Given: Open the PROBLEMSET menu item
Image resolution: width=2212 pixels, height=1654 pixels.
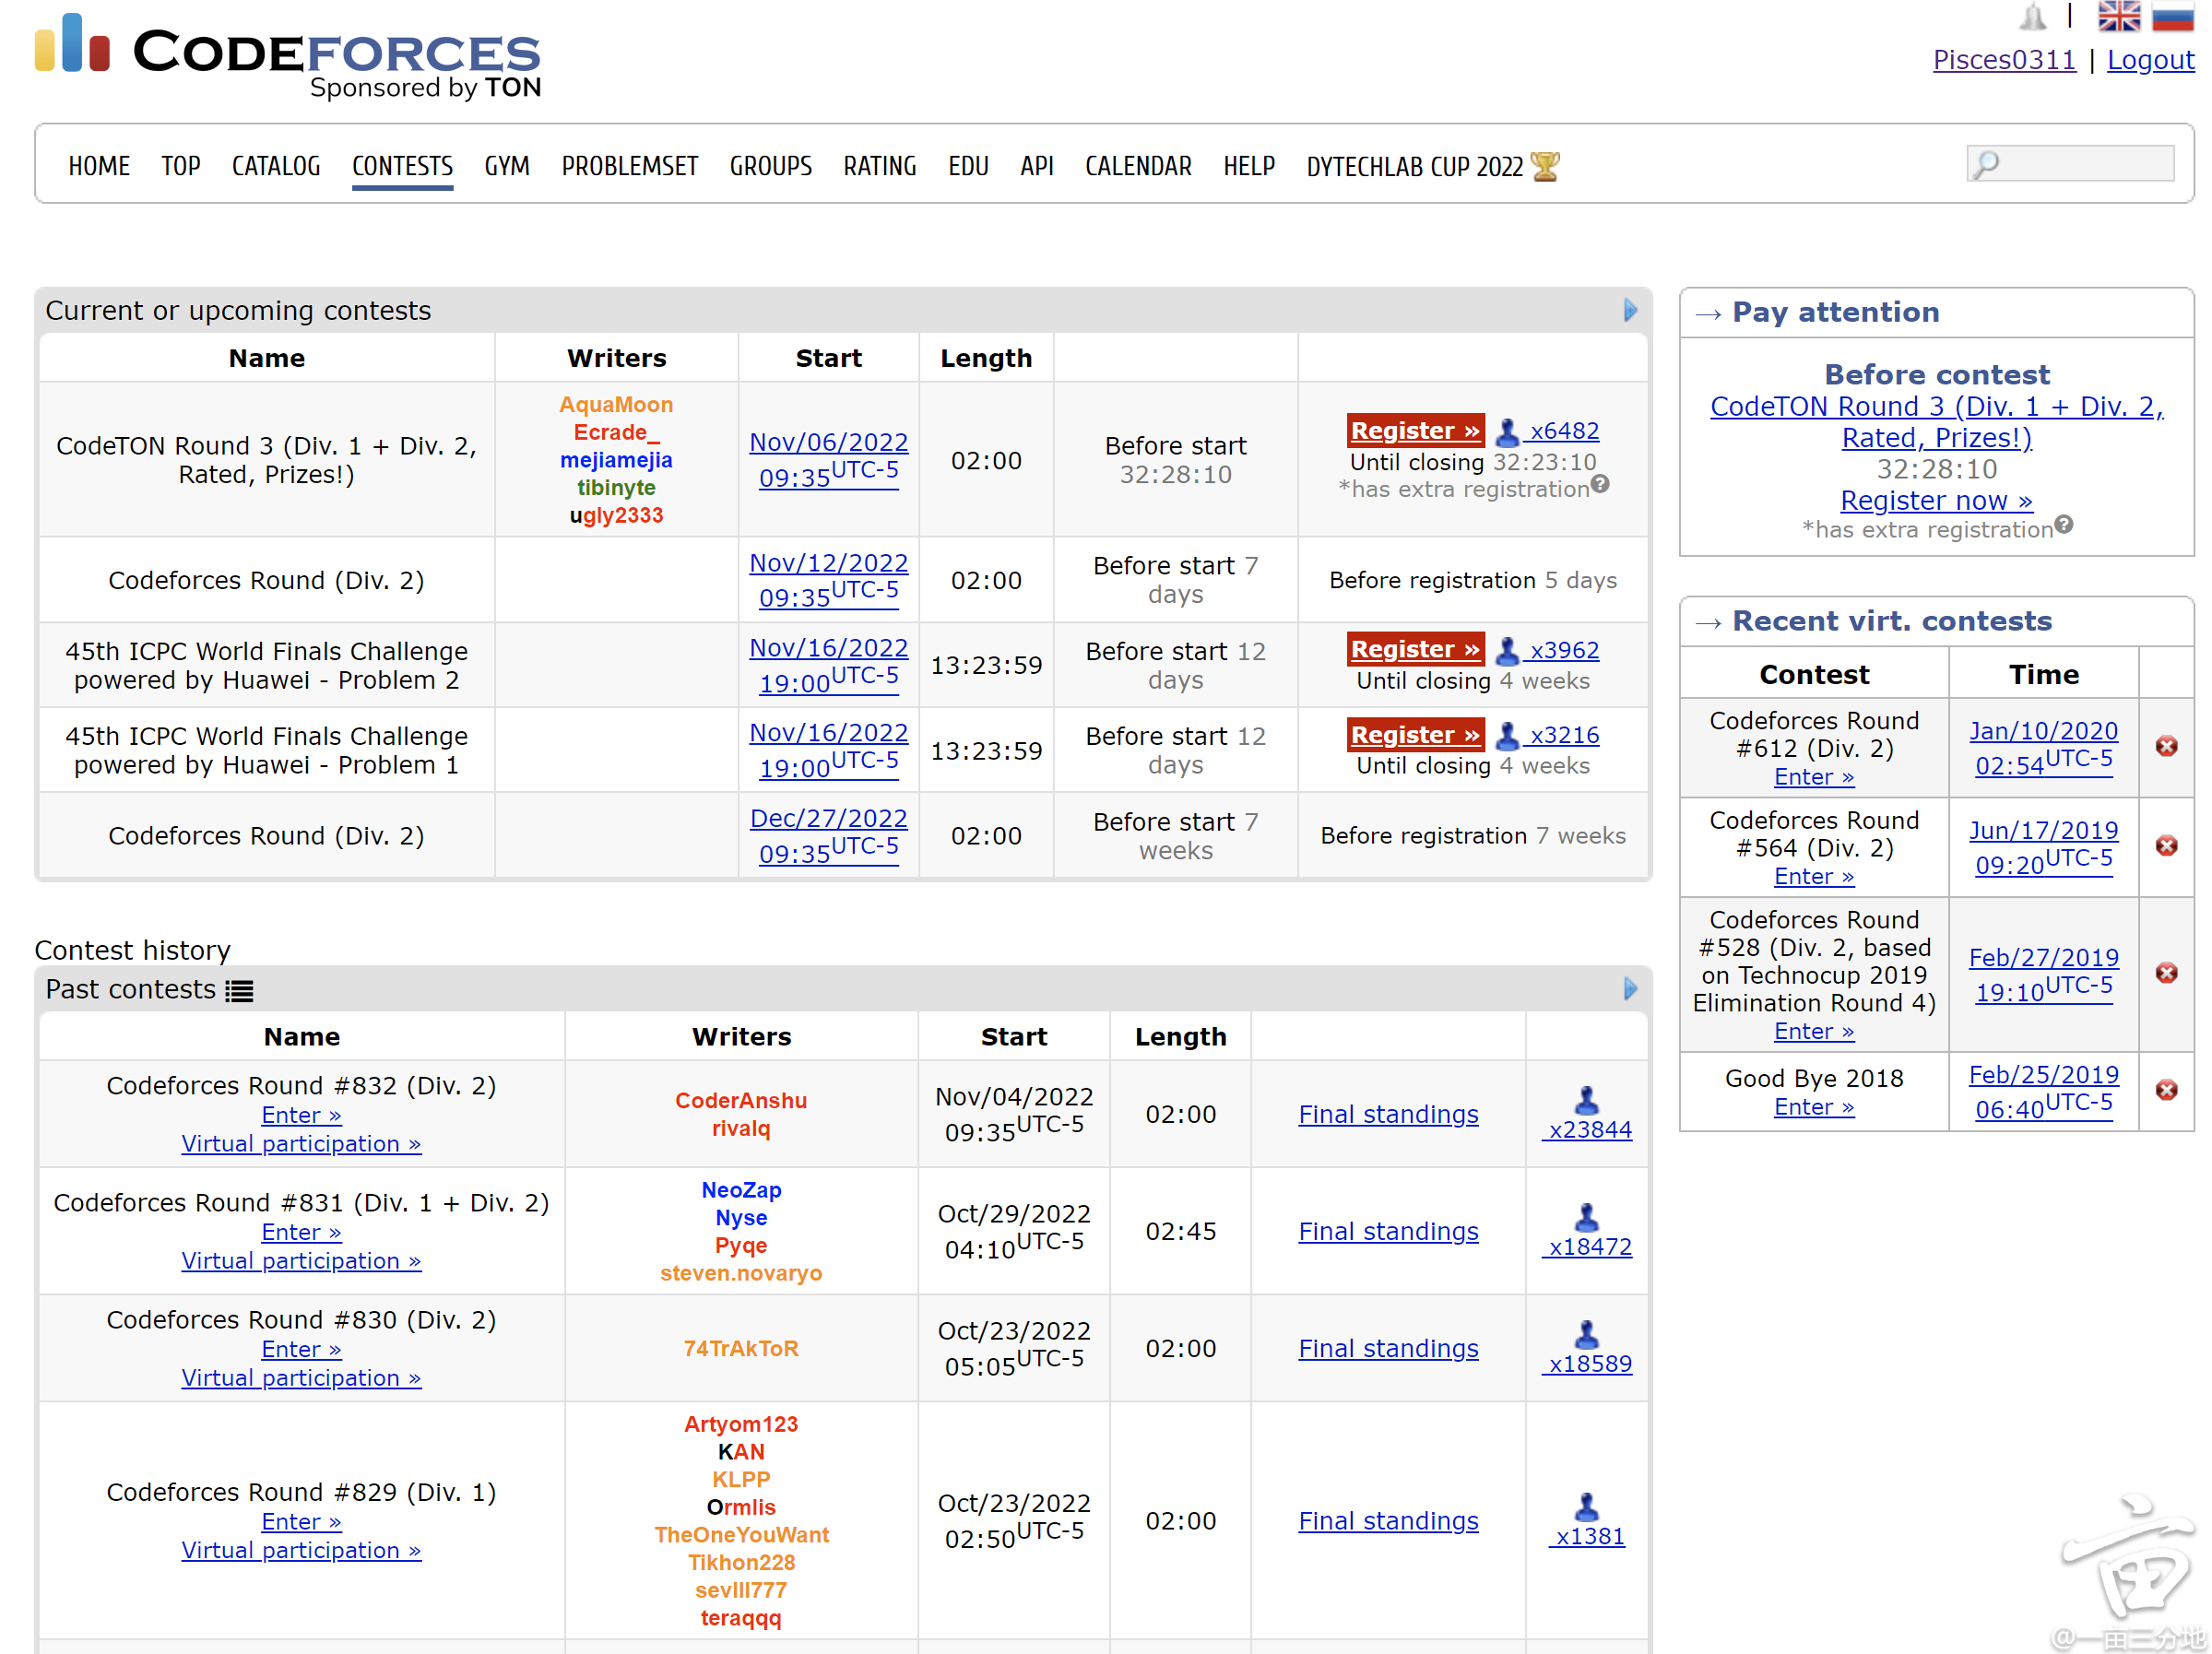Looking at the screenshot, I should (630, 166).
